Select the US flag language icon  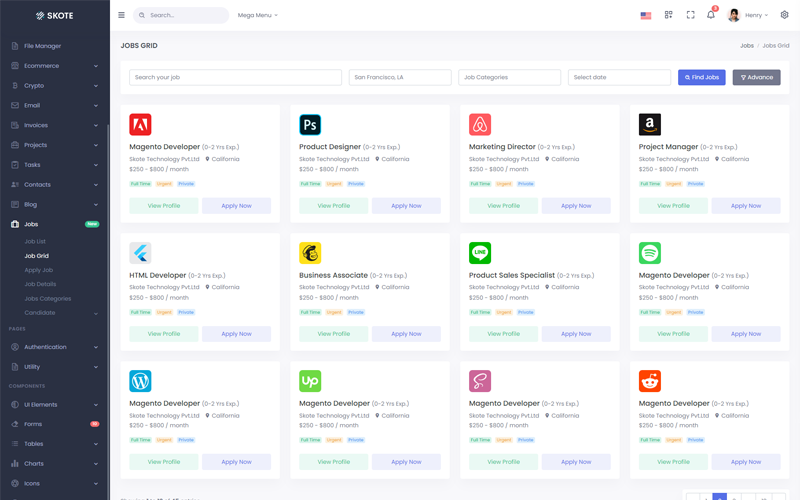646,15
